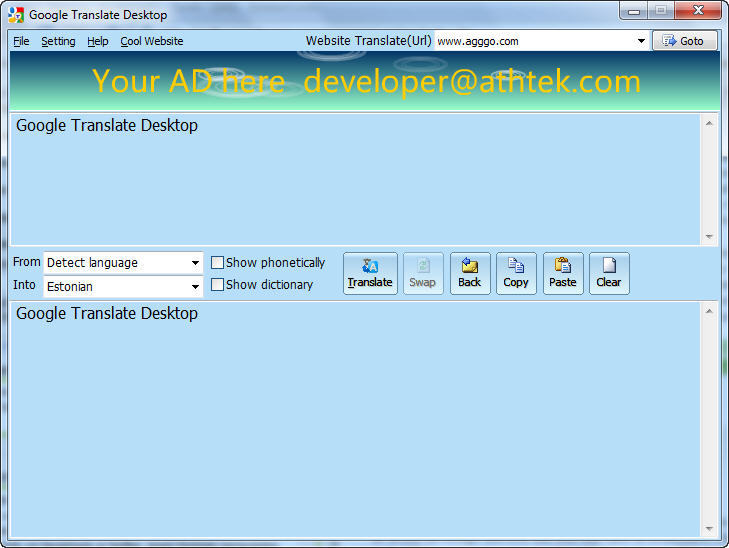729x548 pixels.
Task: Click the Translate button icon
Action: click(x=370, y=266)
